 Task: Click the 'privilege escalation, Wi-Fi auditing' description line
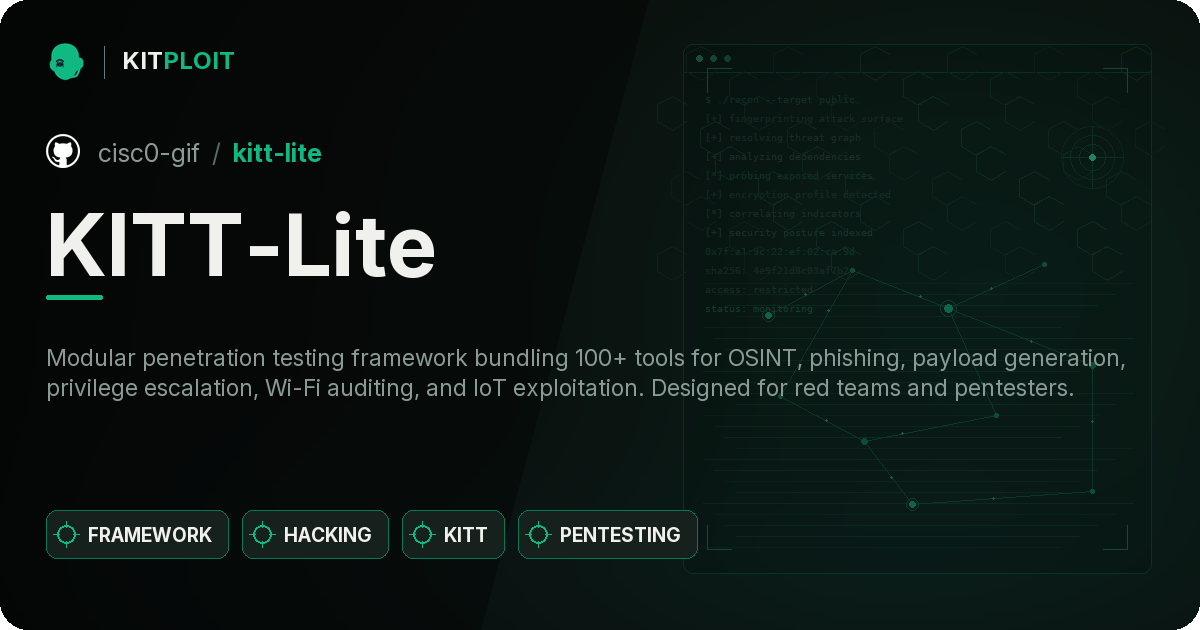pos(560,388)
